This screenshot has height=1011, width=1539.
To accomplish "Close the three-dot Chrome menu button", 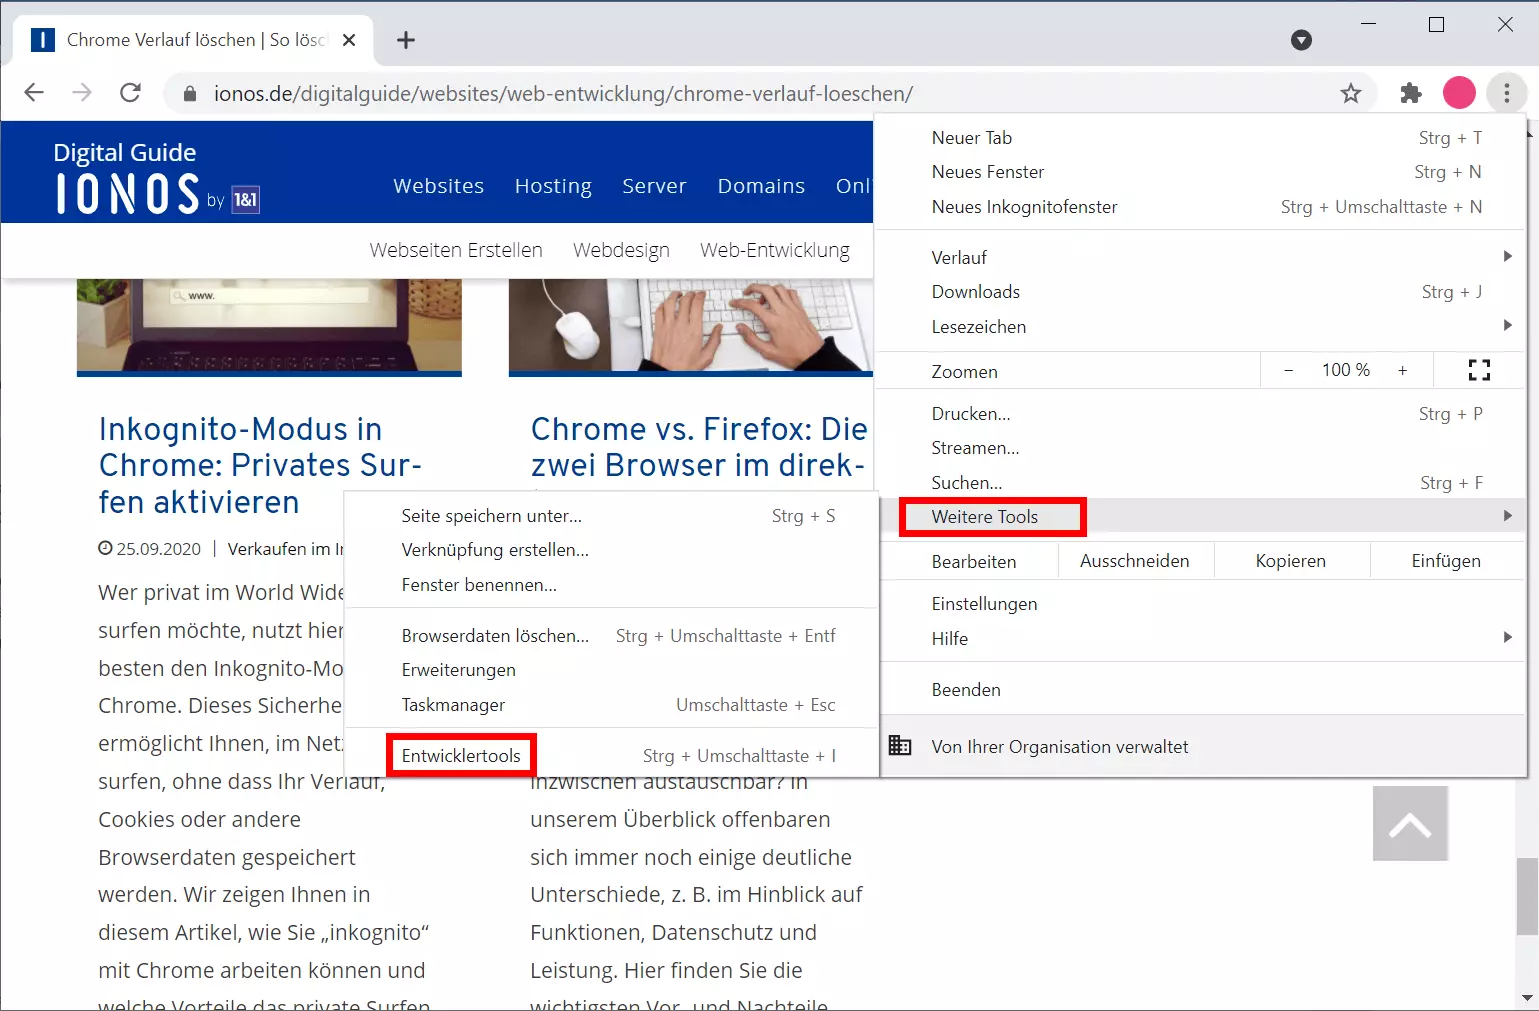I will [x=1506, y=93].
